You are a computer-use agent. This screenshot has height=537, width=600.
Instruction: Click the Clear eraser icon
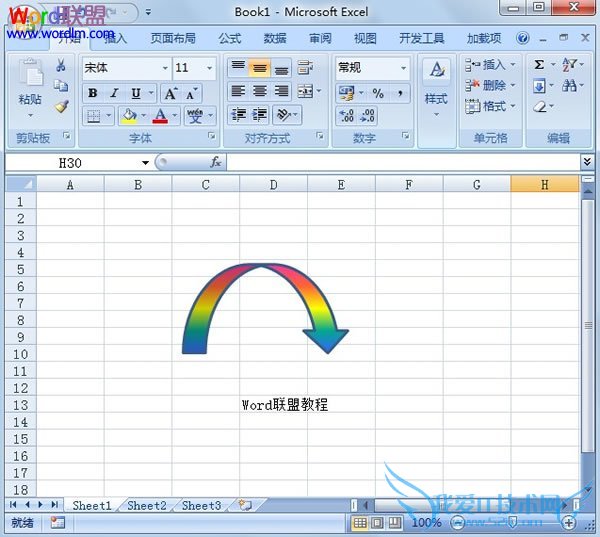click(540, 106)
